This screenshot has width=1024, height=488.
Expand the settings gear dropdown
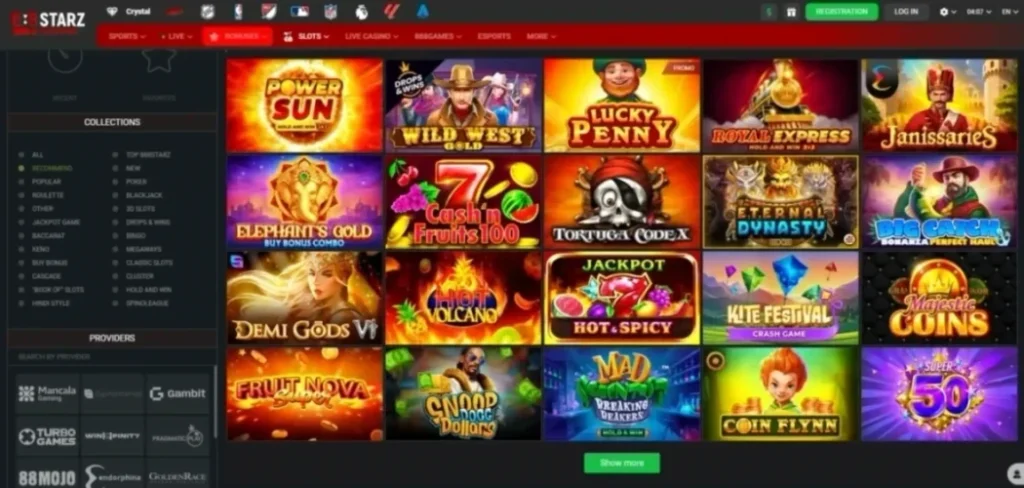click(x=947, y=12)
